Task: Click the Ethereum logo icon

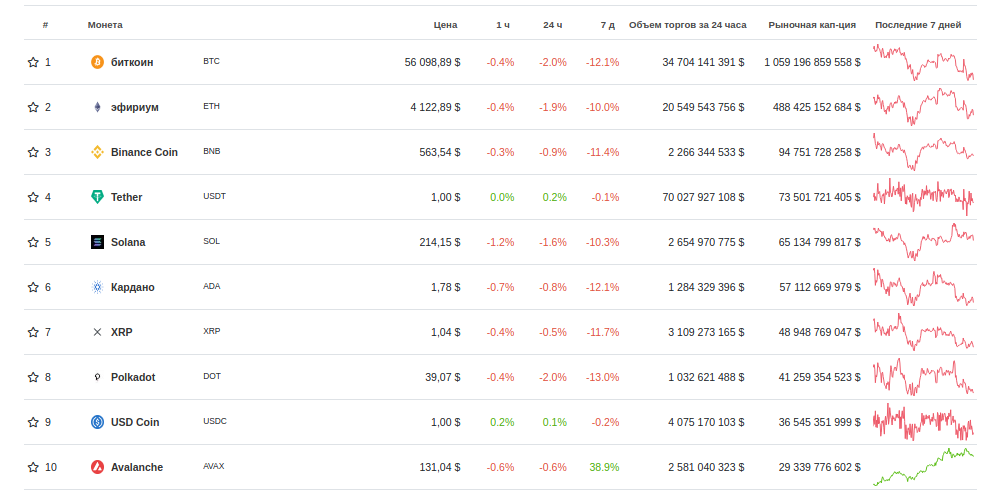Action: pyautogui.click(x=97, y=107)
